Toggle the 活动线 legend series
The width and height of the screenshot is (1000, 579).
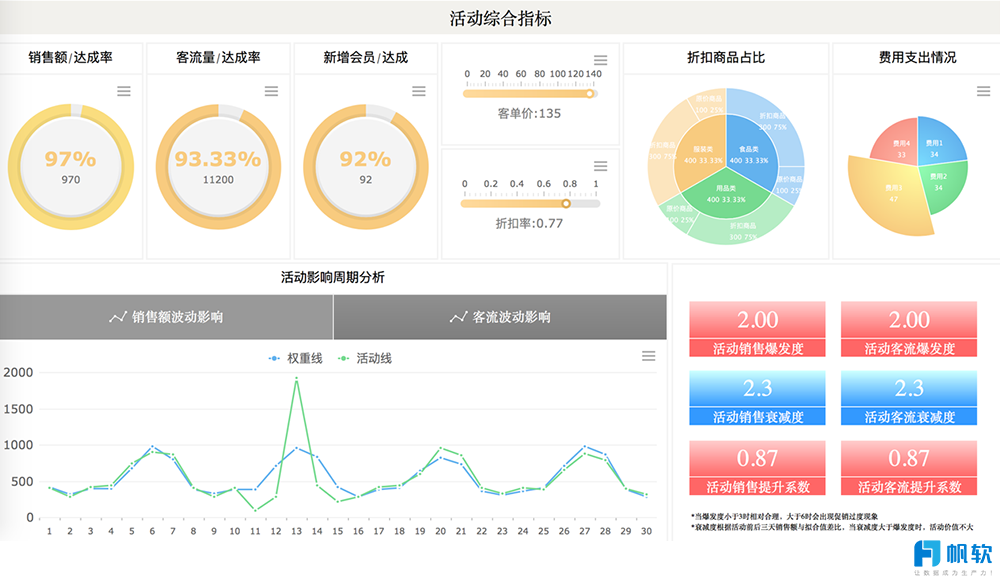point(365,358)
